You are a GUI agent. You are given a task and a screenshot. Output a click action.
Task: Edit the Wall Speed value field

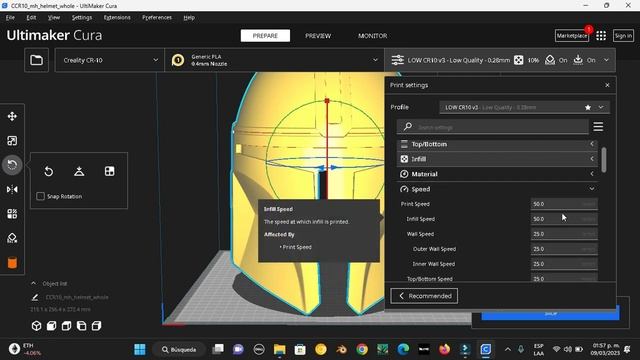point(564,234)
